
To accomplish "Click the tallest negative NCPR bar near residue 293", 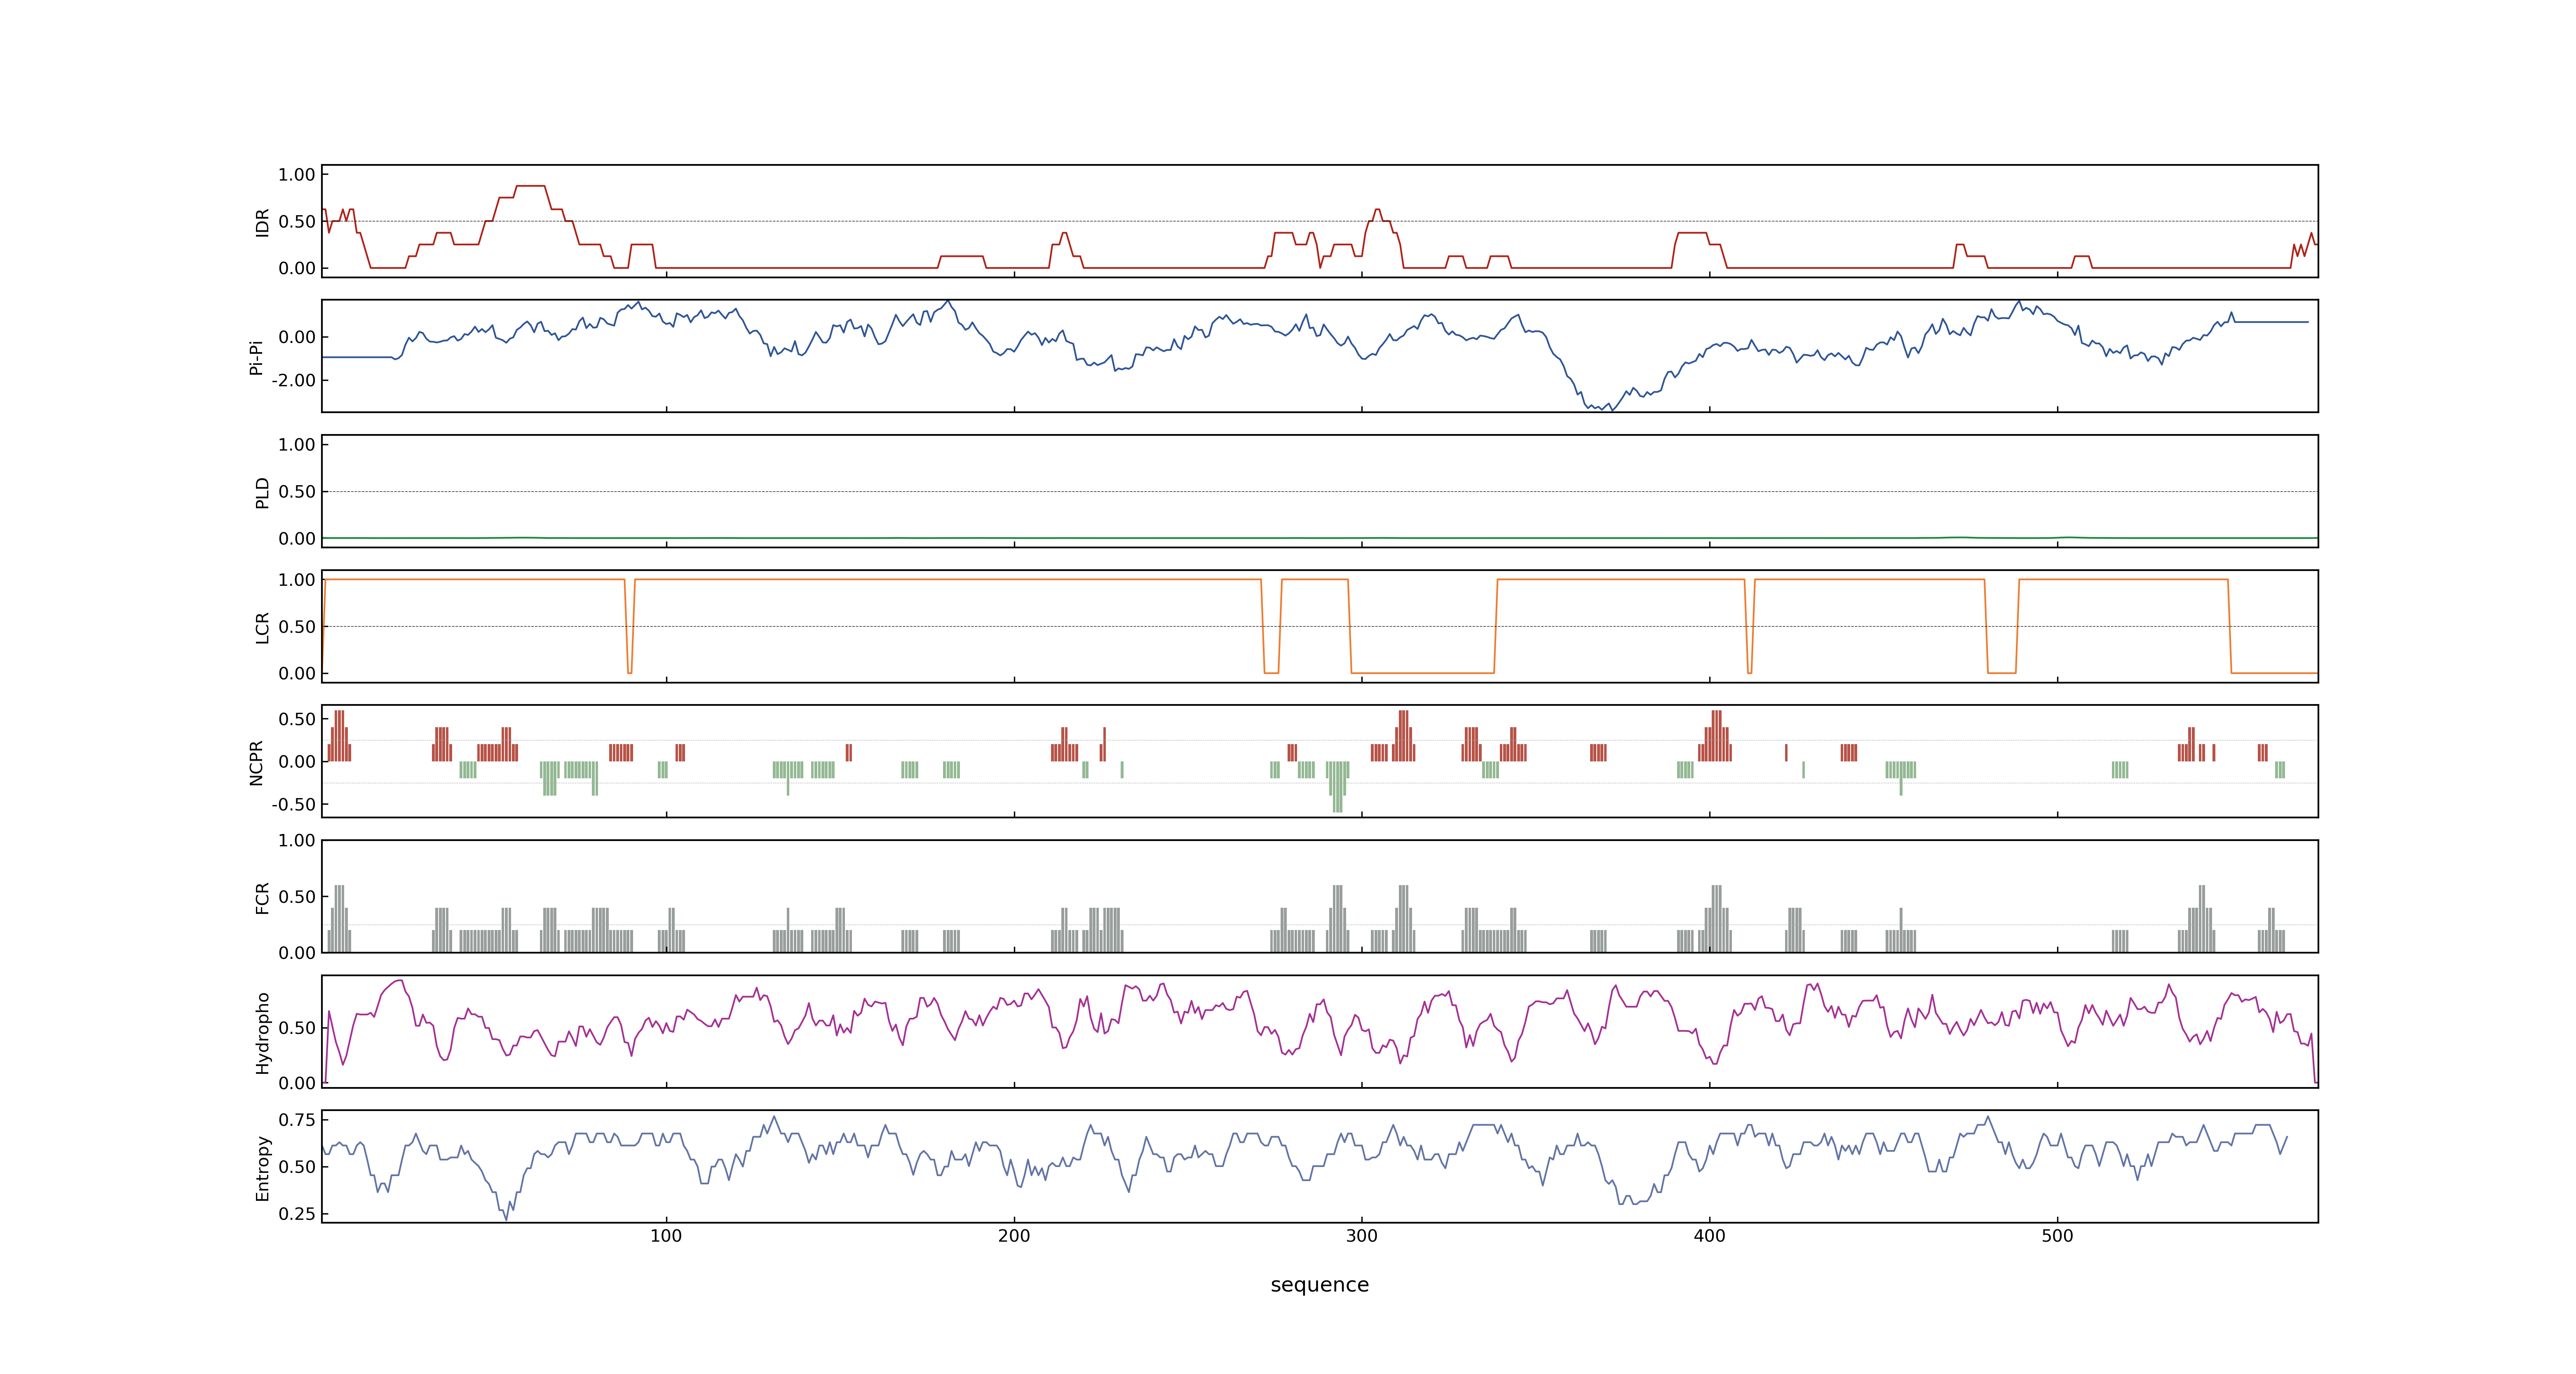I will click(1338, 787).
